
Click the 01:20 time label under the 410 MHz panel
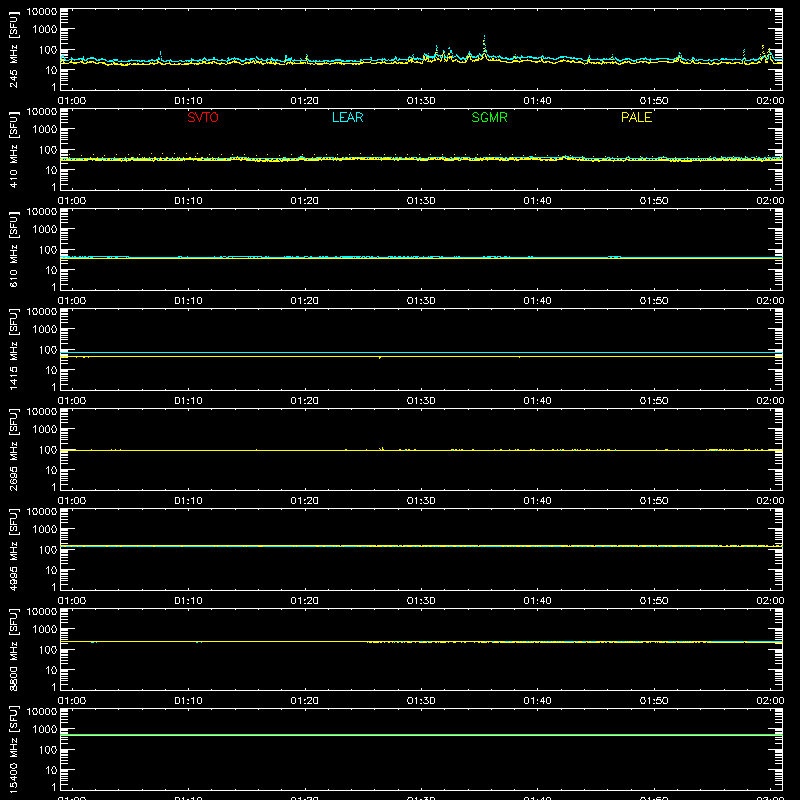coord(305,201)
